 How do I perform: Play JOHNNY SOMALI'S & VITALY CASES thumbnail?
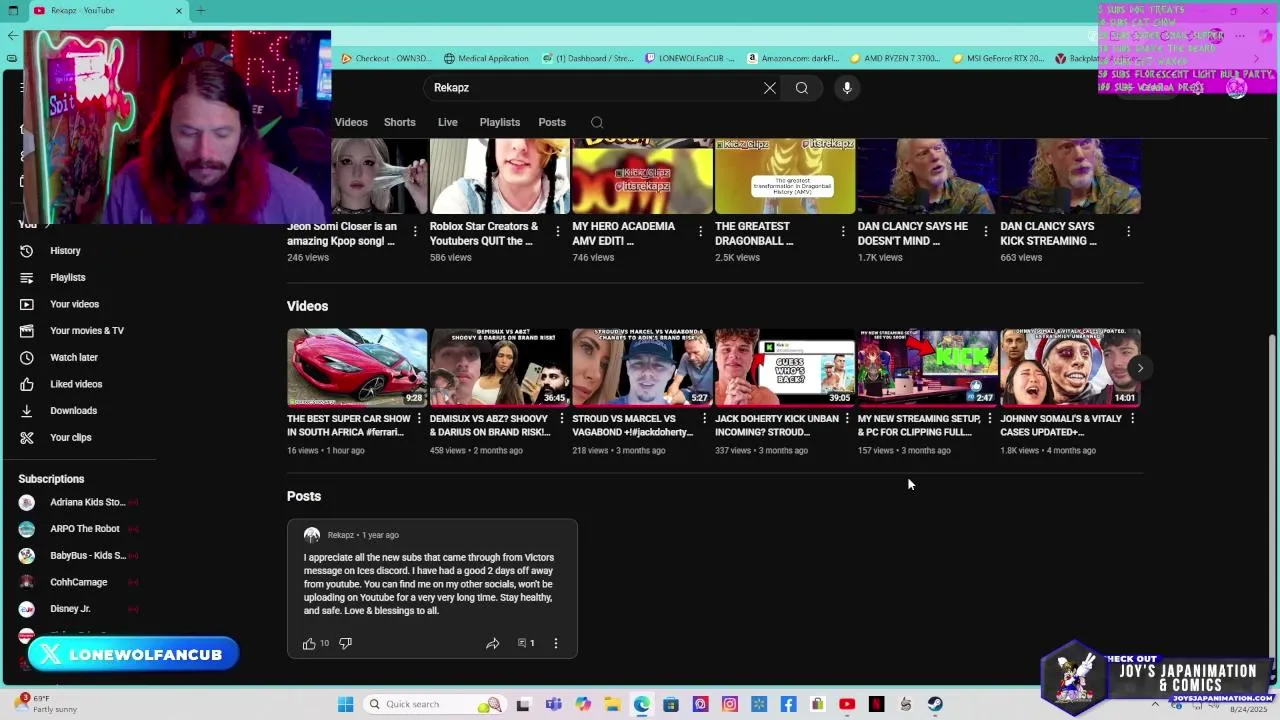click(1070, 367)
